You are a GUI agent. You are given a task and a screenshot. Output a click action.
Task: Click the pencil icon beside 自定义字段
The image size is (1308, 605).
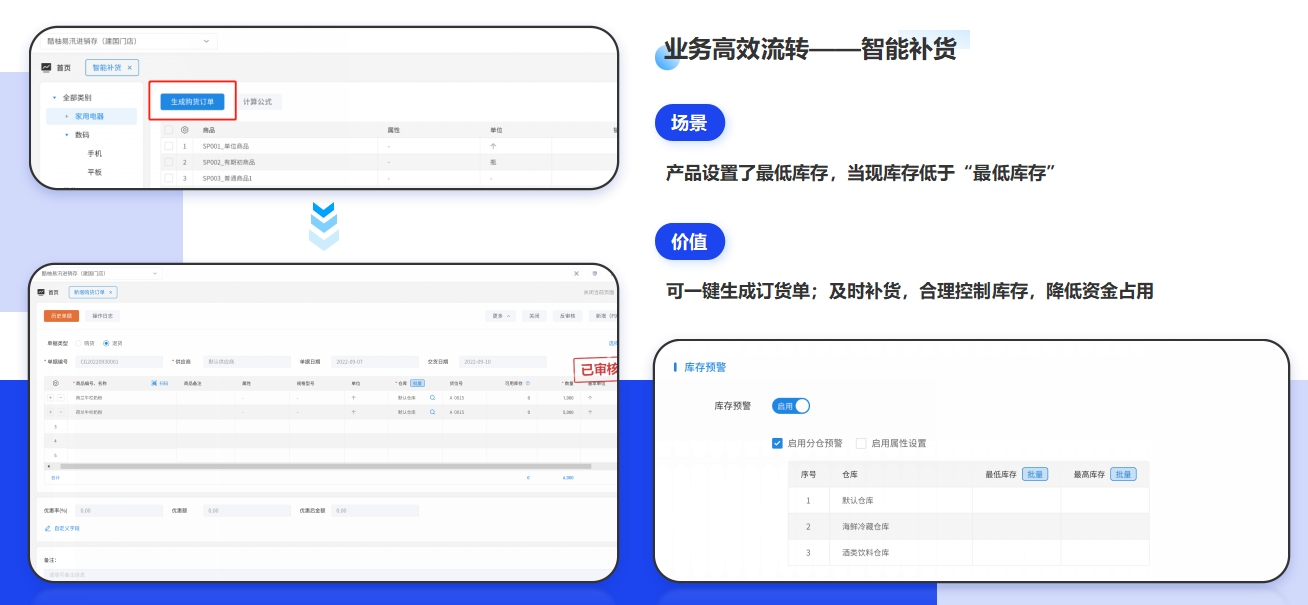coord(48,528)
